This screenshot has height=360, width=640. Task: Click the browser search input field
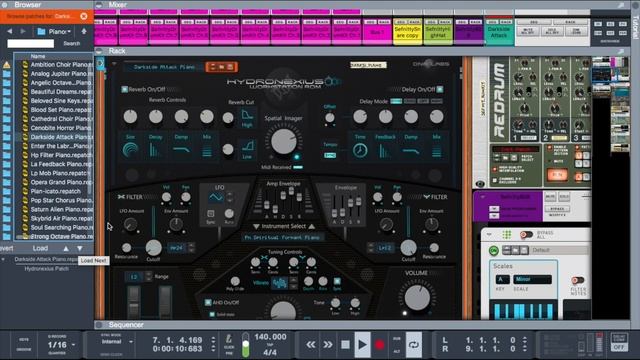[30, 43]
